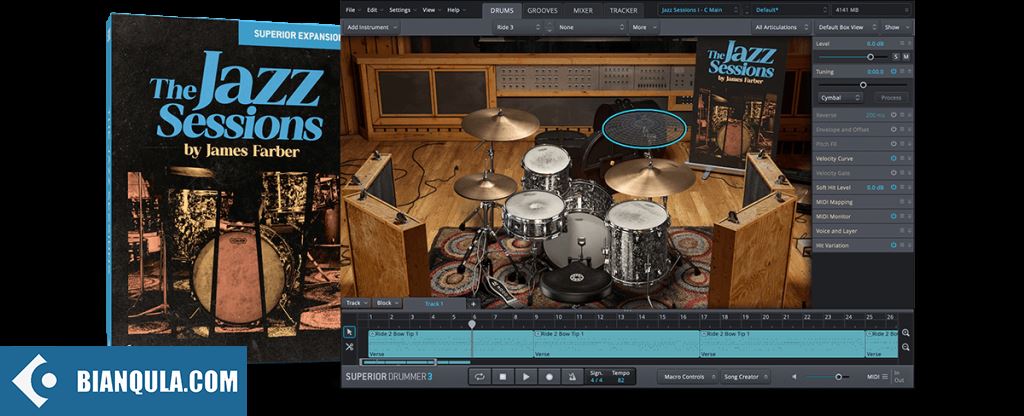Open Song Creator
The width and height of the screenshot is (1024, 416).
pyautogui.click(x=744, y=377)
